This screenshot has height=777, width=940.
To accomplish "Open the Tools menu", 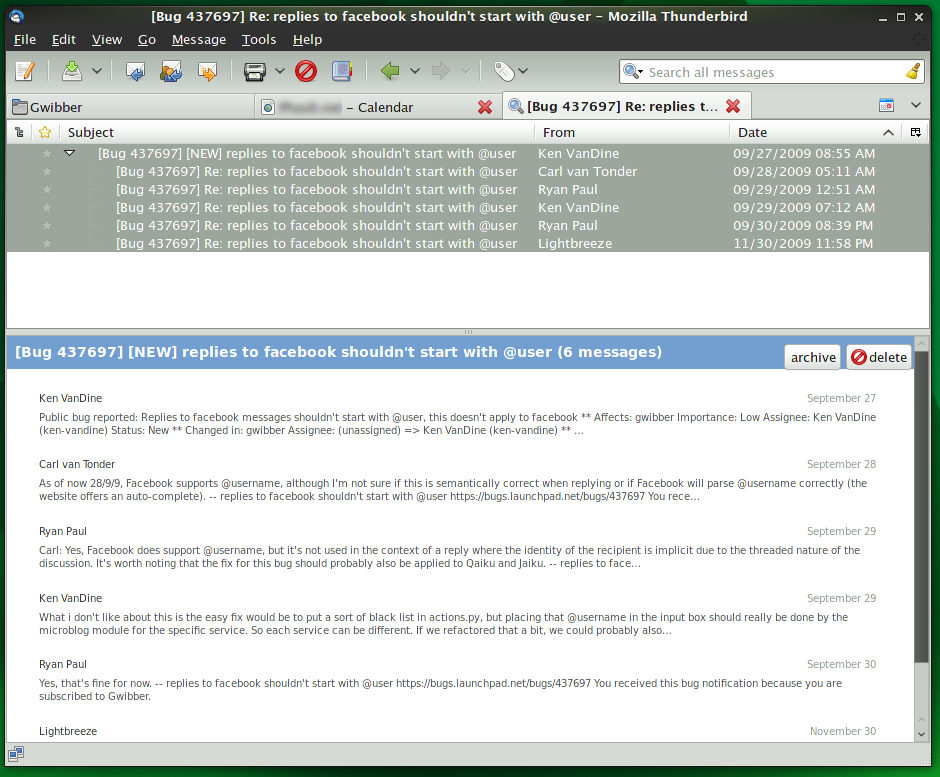I will tap(258, 40).
